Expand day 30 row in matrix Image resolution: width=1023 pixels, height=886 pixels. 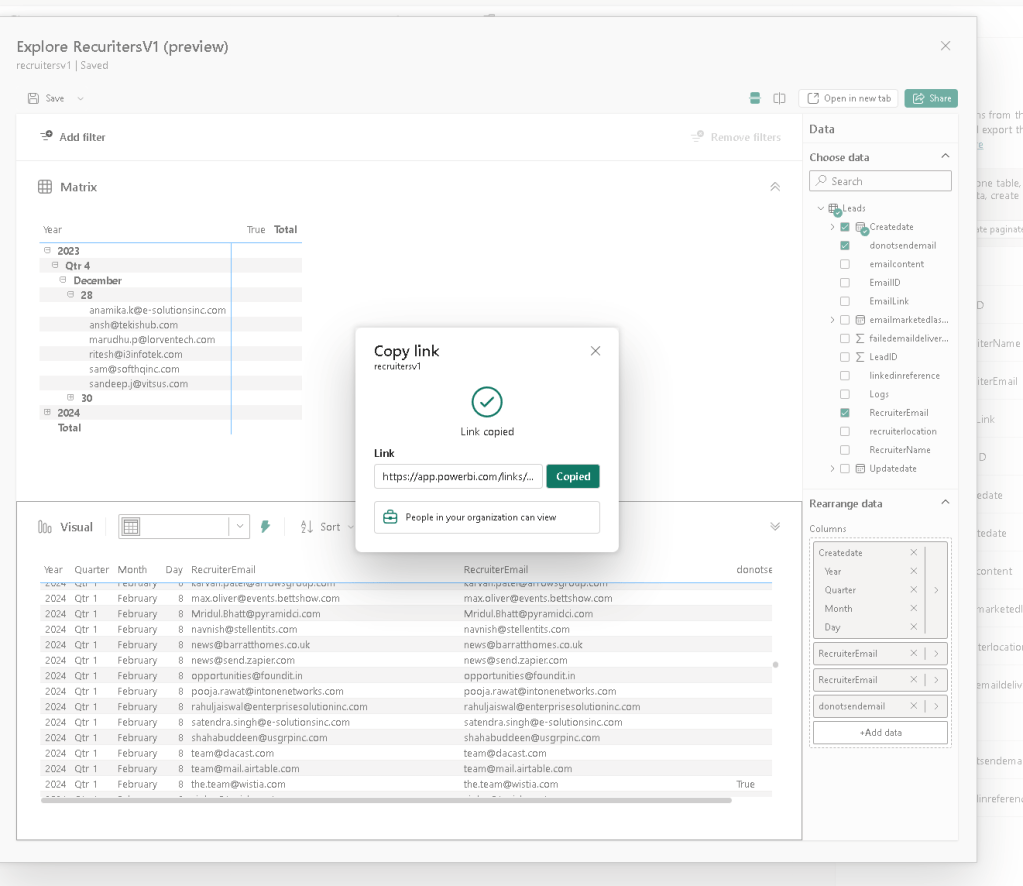tap(70, 397)
